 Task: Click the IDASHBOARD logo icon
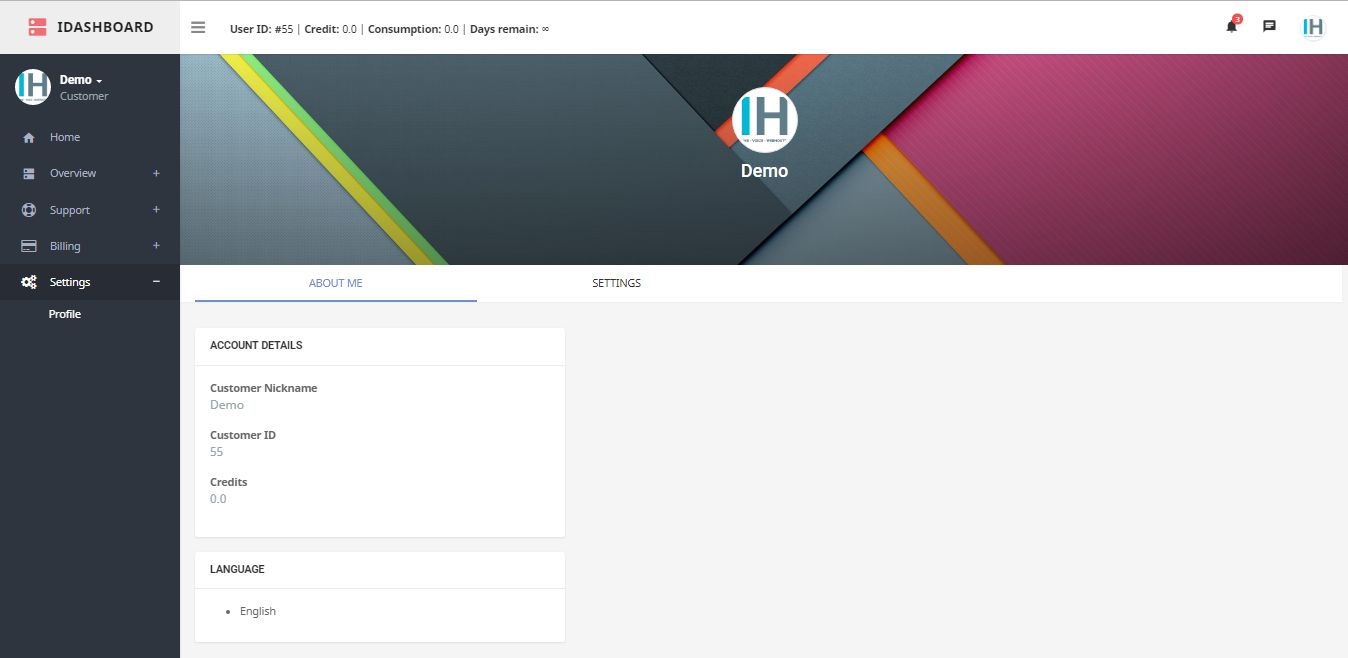click(x=37, y=27)
